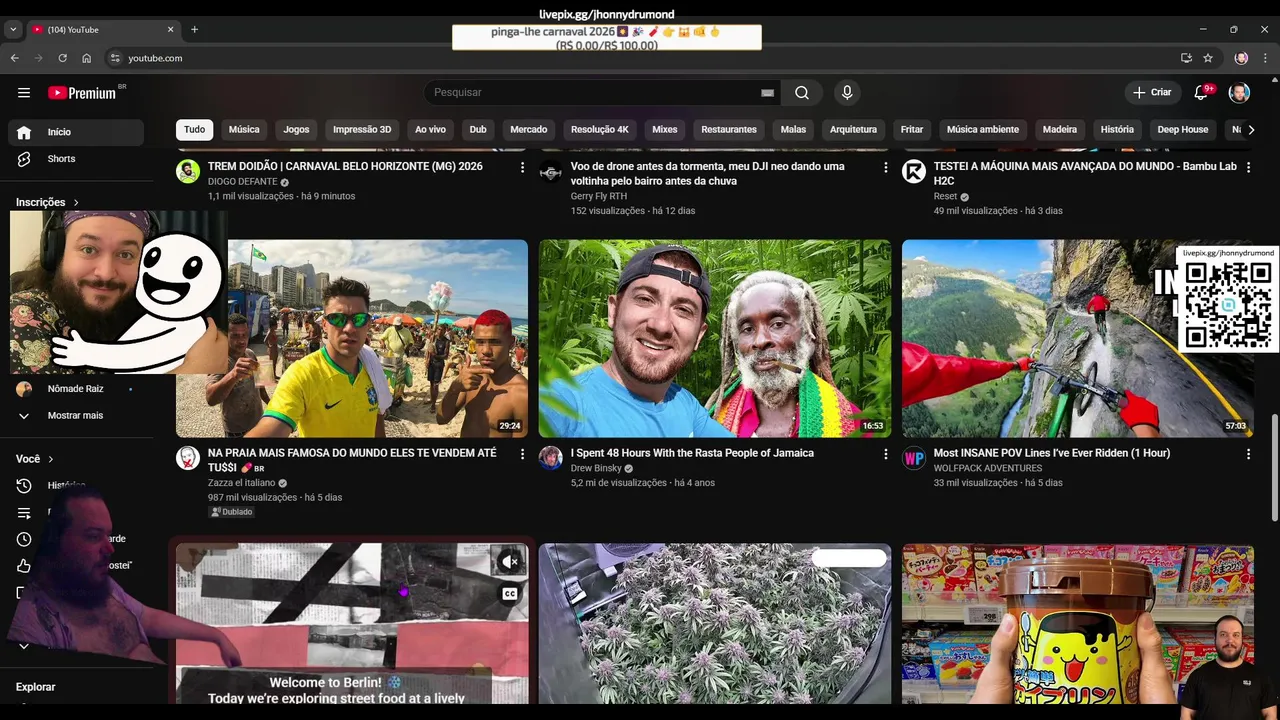Screen dimensions: 1280x720
Task: Open DIOGO DEFANTE channel name link
Action: point(241,182)
